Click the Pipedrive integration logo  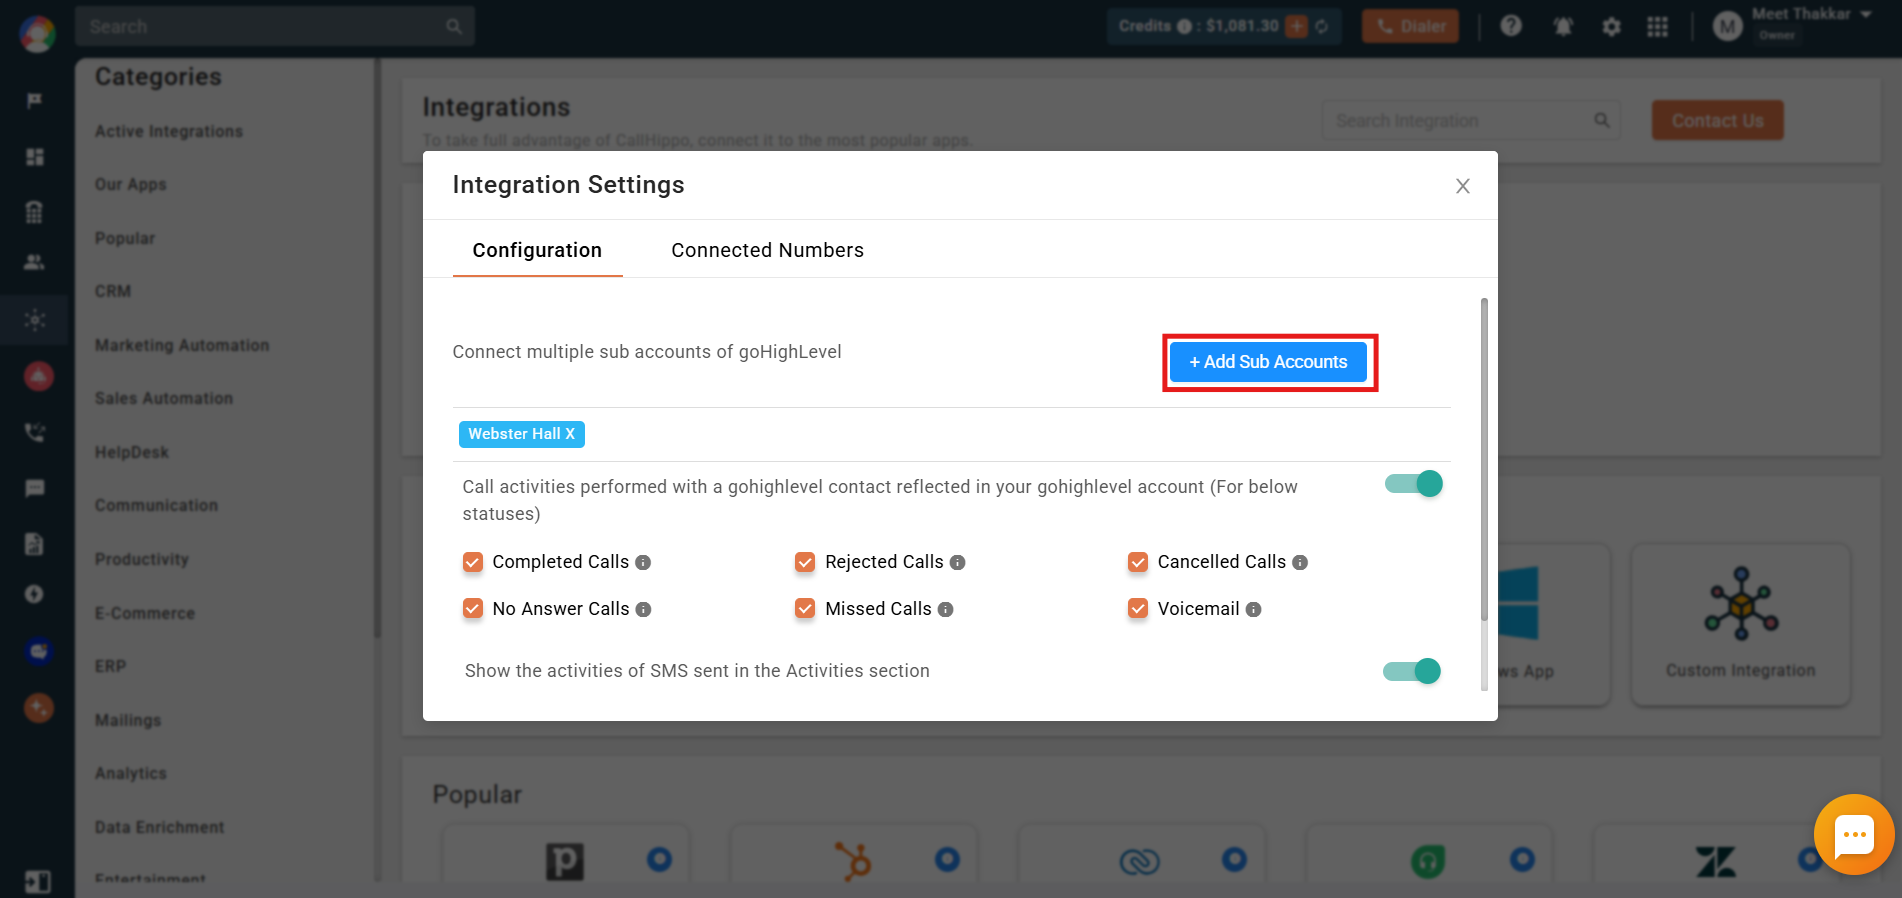click(564, 861)
